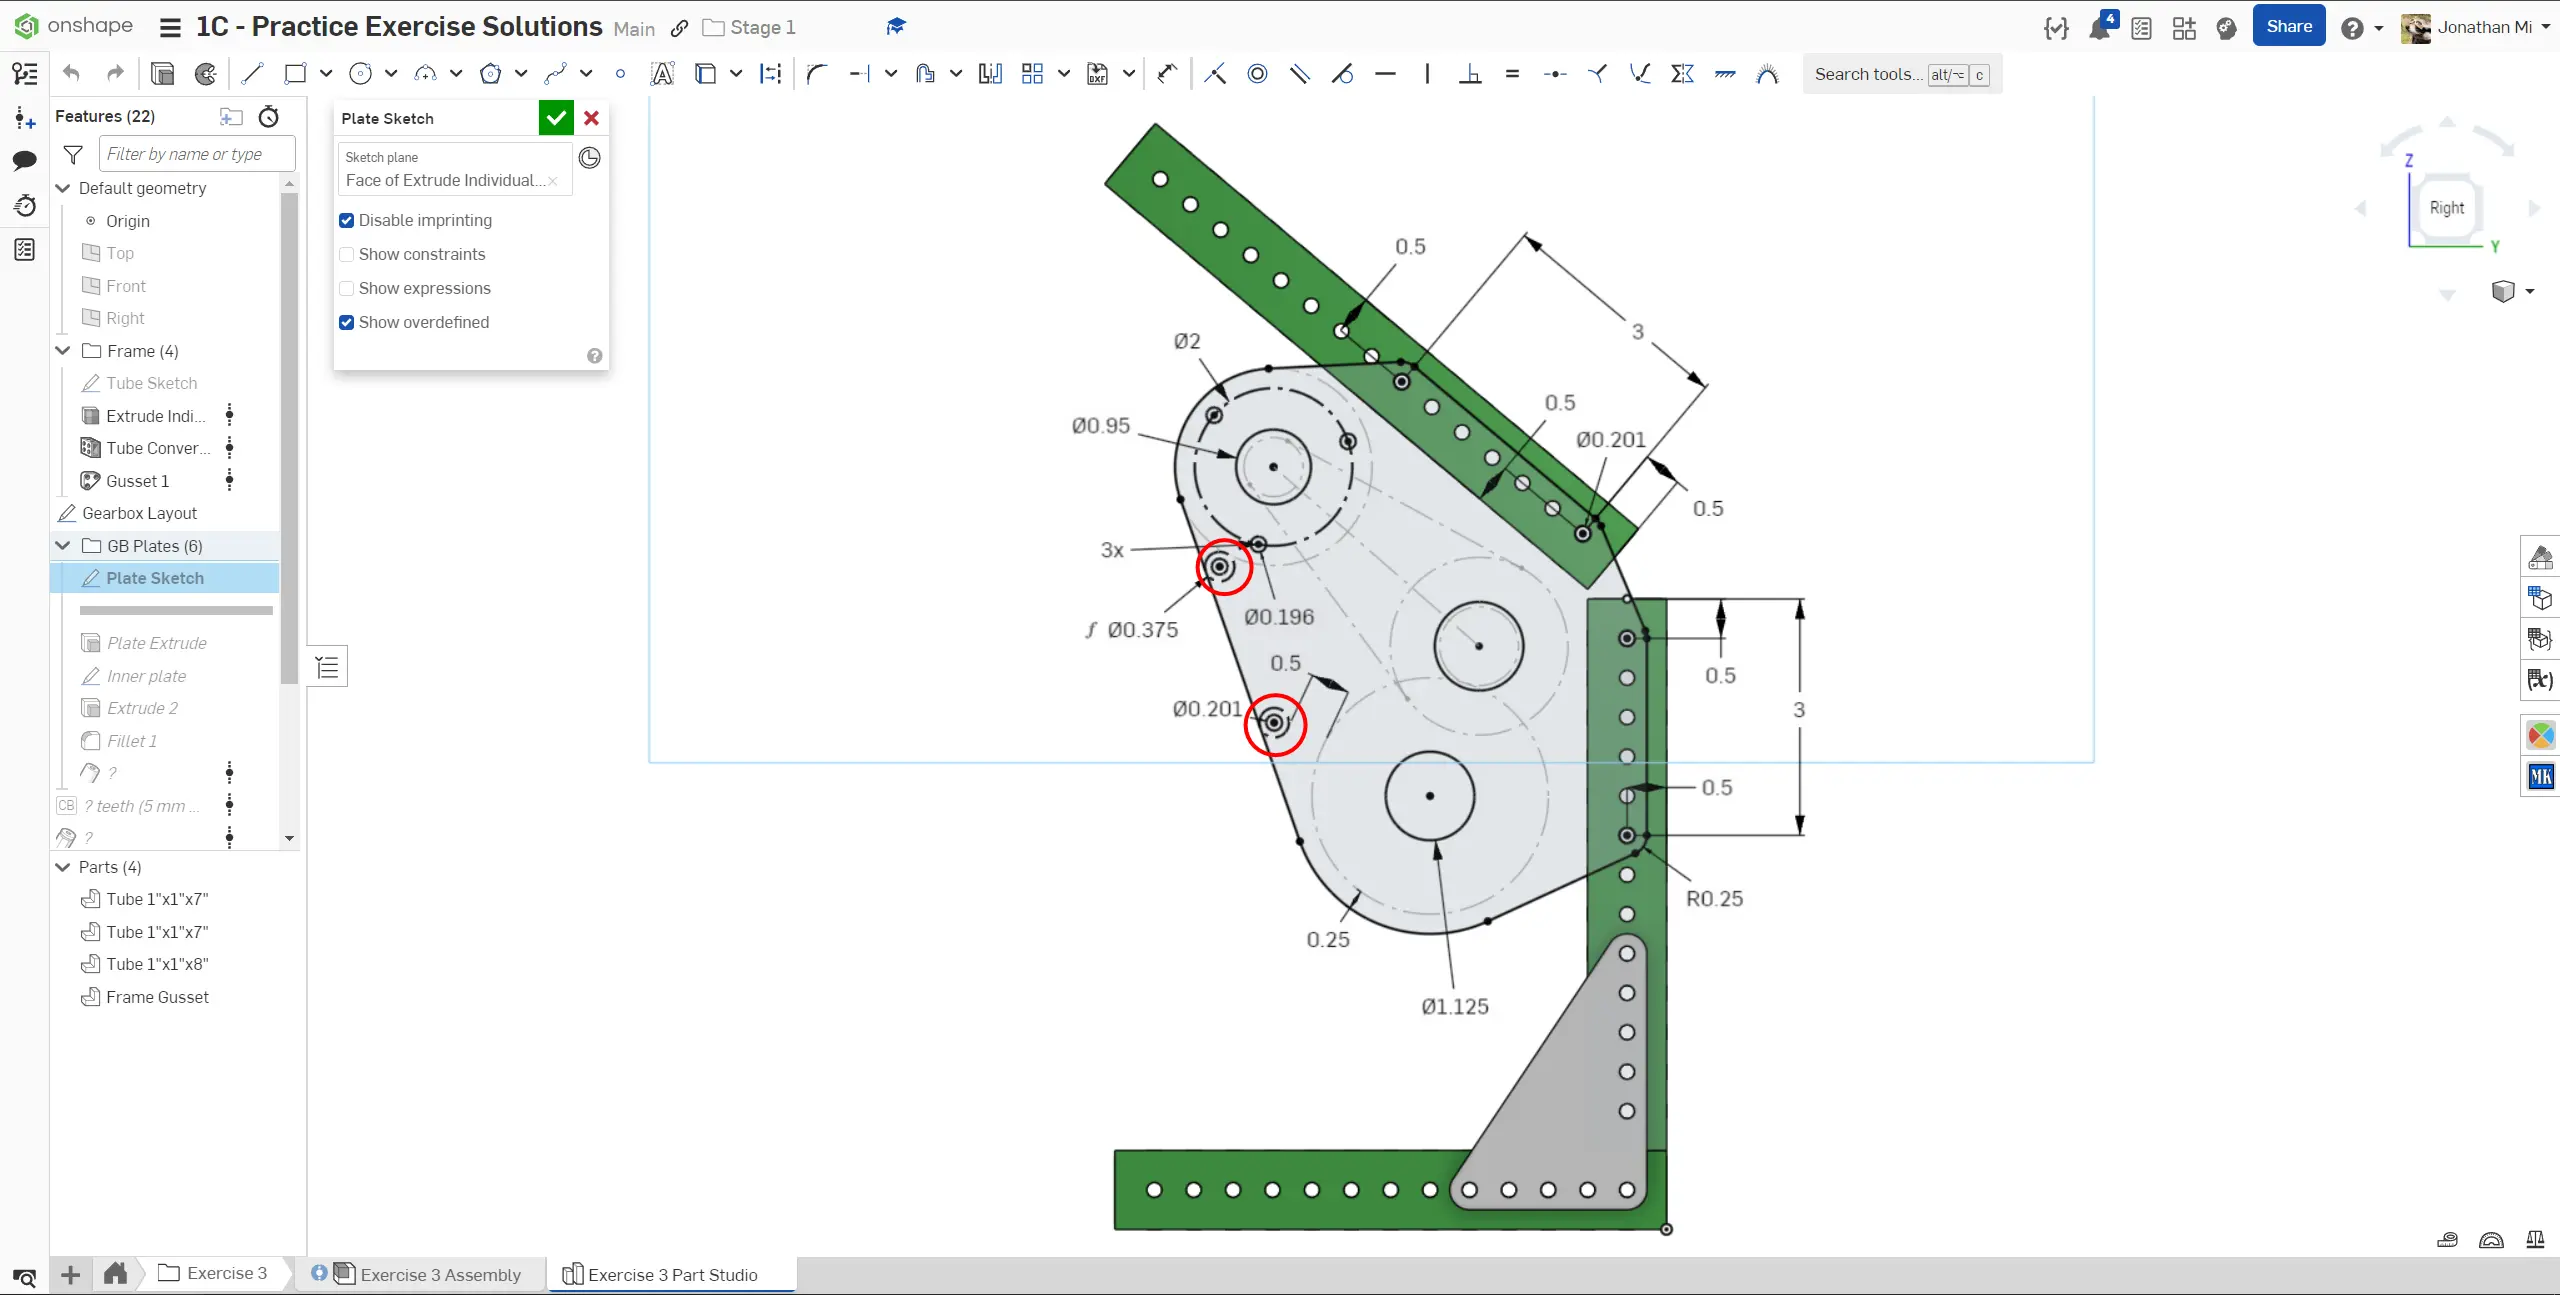Select the Sketch fillet tool
Image resolution: width=2560 pixels, height=1295 pixels.
(817, 73)
